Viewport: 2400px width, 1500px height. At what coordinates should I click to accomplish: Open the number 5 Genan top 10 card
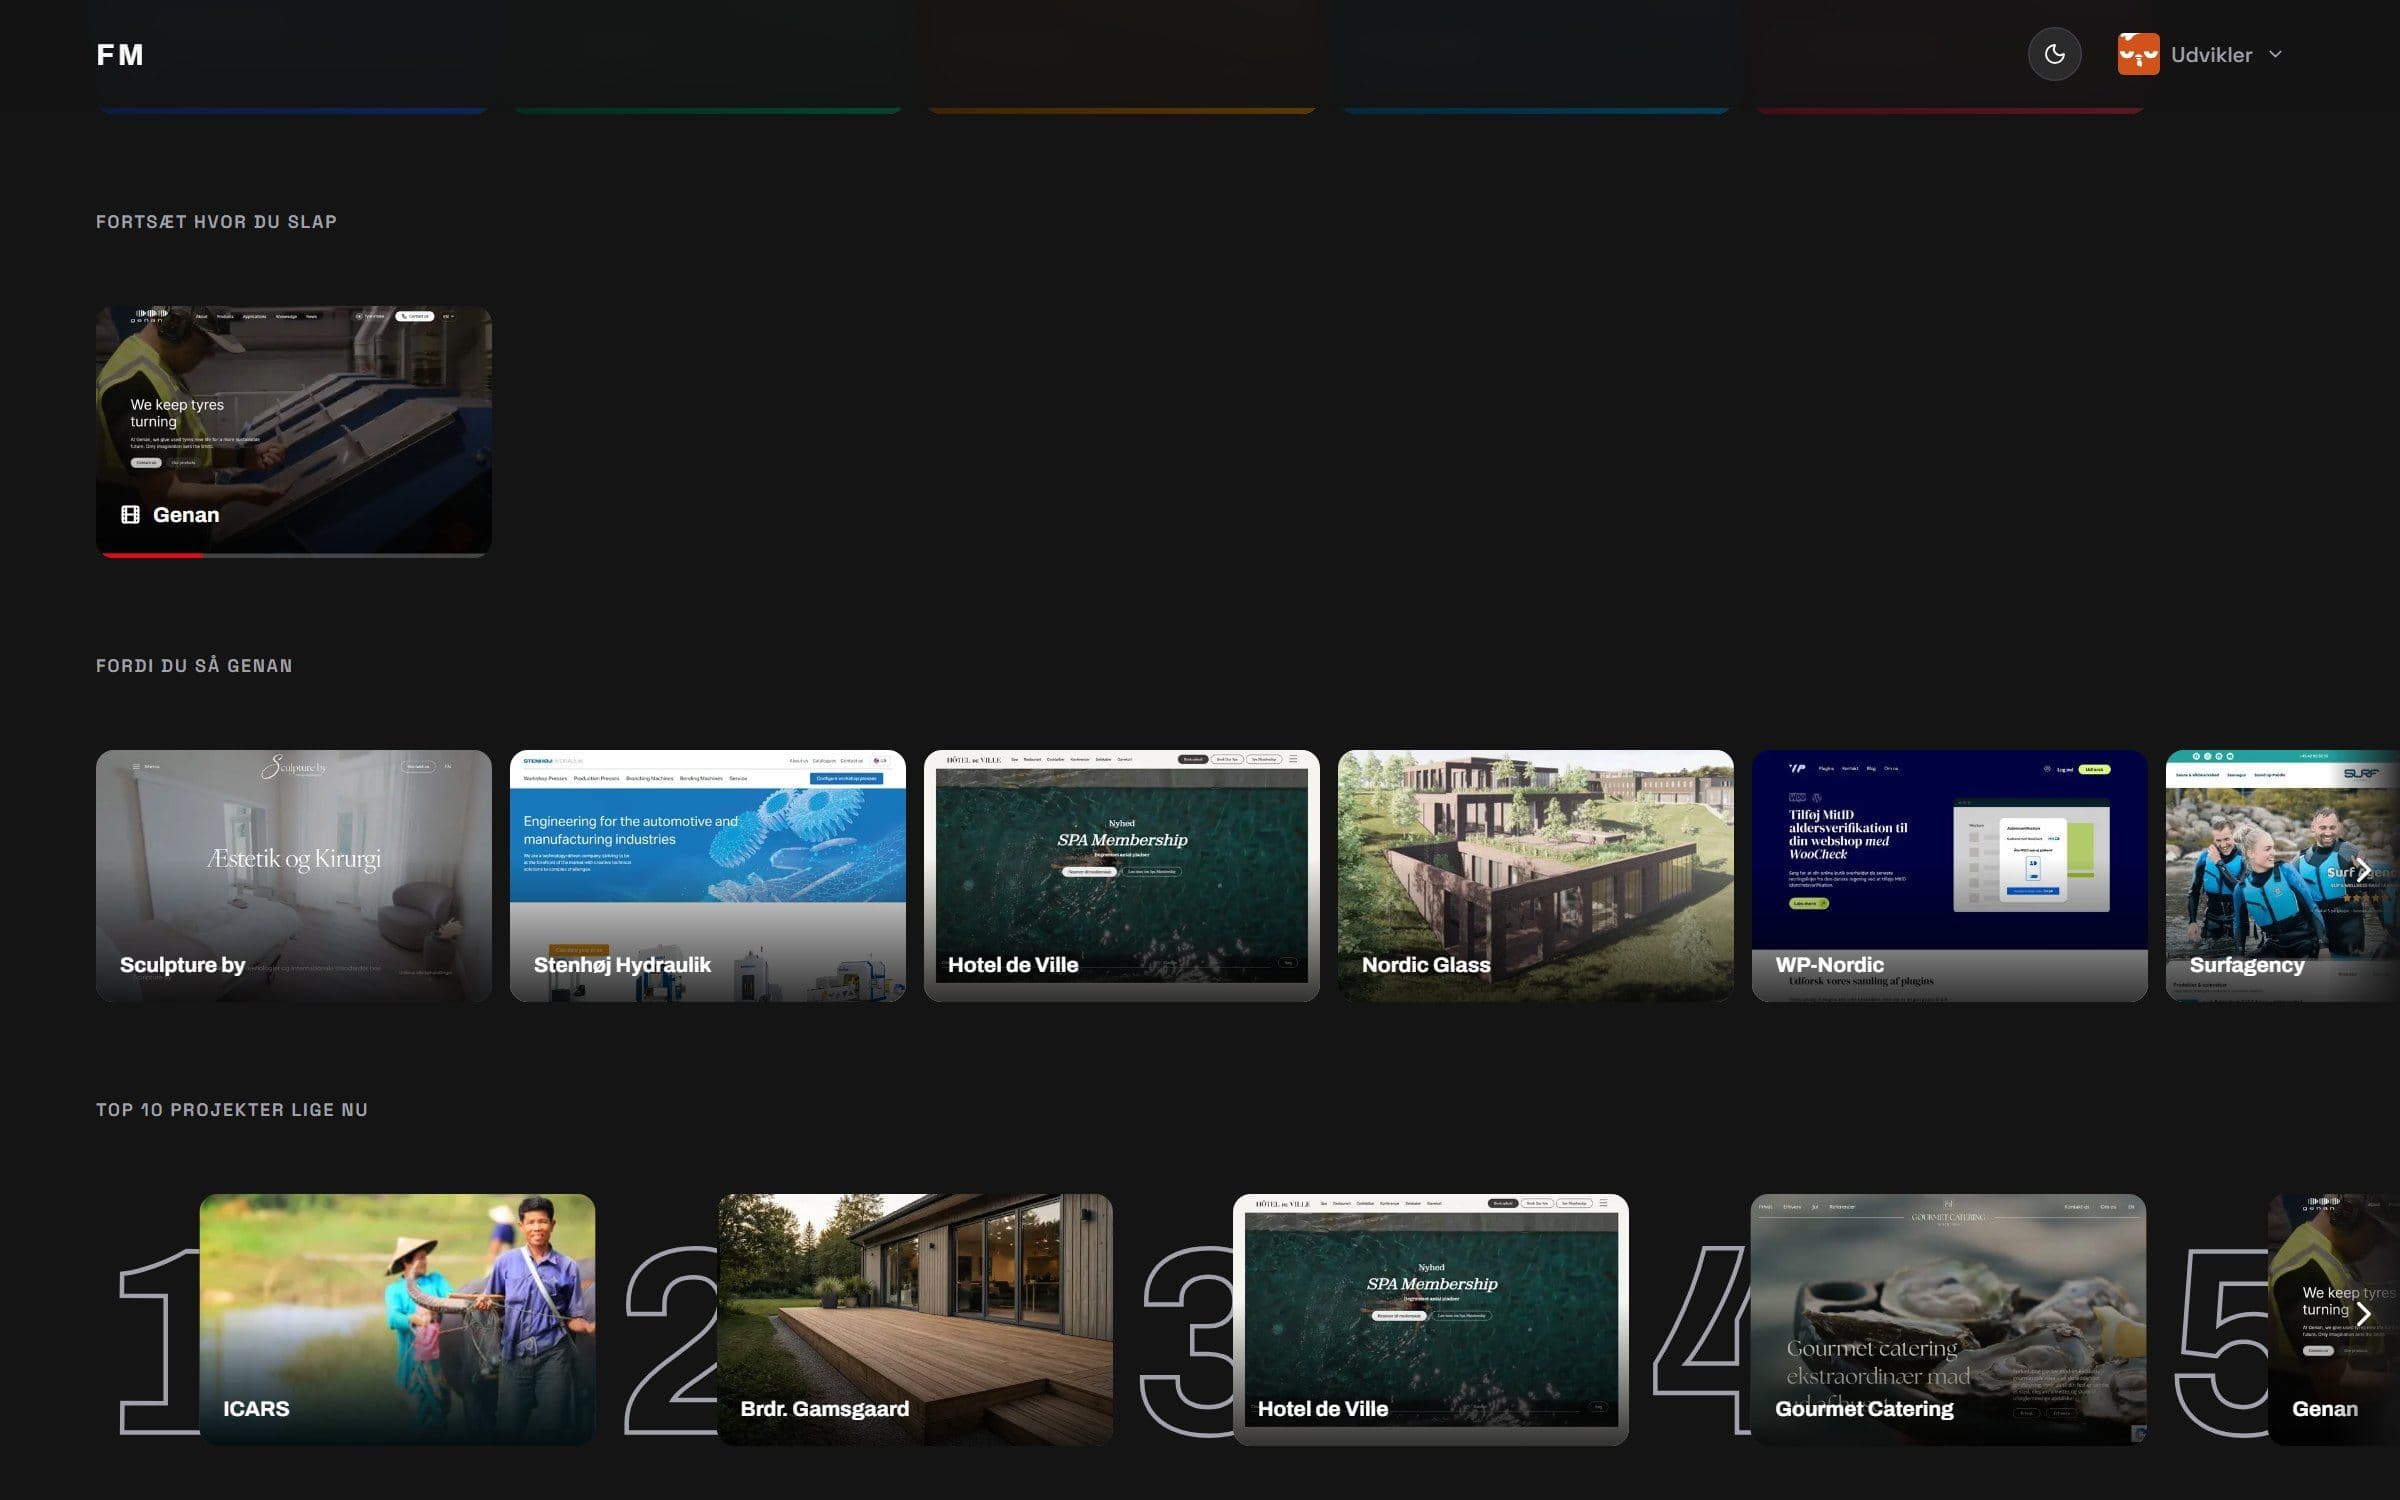pos(2334,1319)
